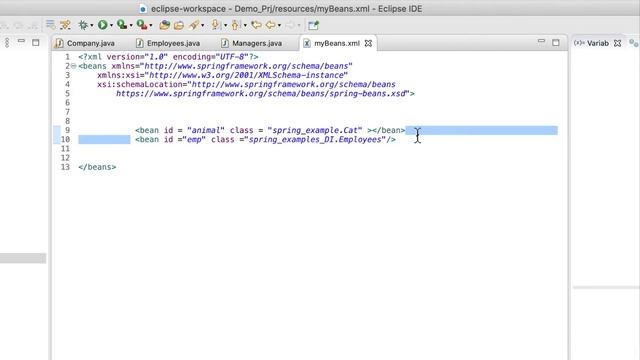Expand the Back history dropdown arrow
640x360 pixels.
coord(279,25)
